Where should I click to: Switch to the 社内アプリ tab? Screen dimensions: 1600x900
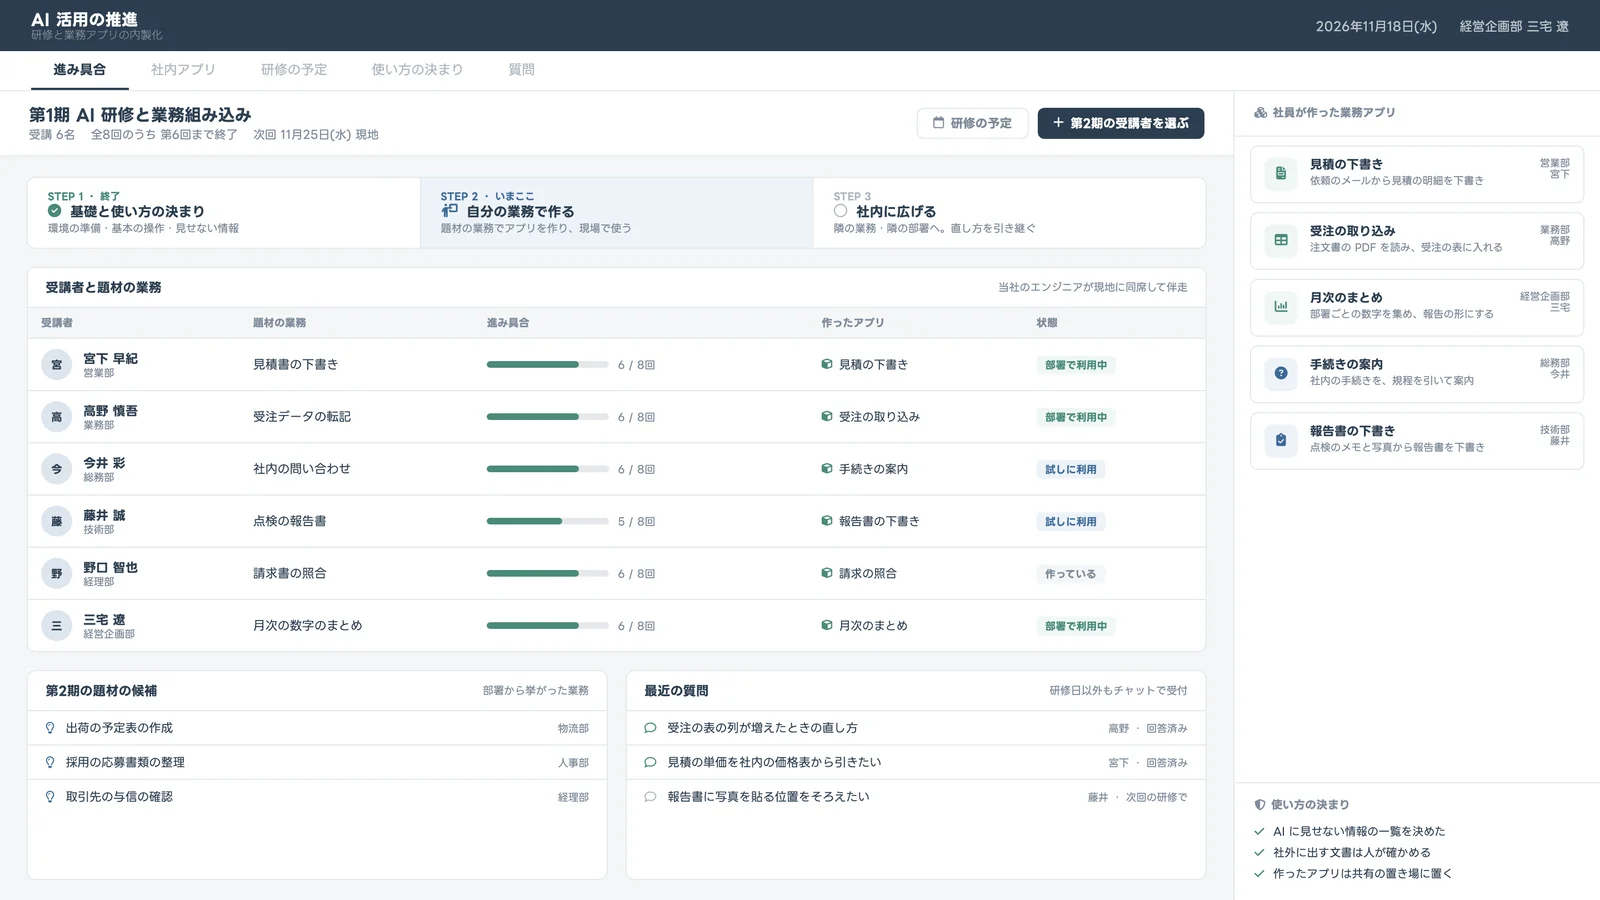pyautogui.click(x=183, y=70)
